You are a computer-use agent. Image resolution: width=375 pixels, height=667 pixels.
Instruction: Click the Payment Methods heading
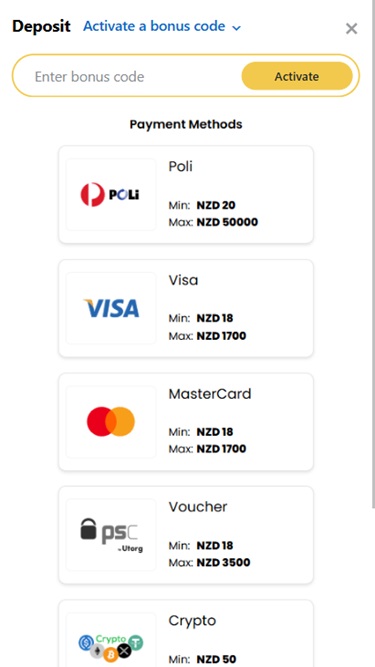(186, 125)
